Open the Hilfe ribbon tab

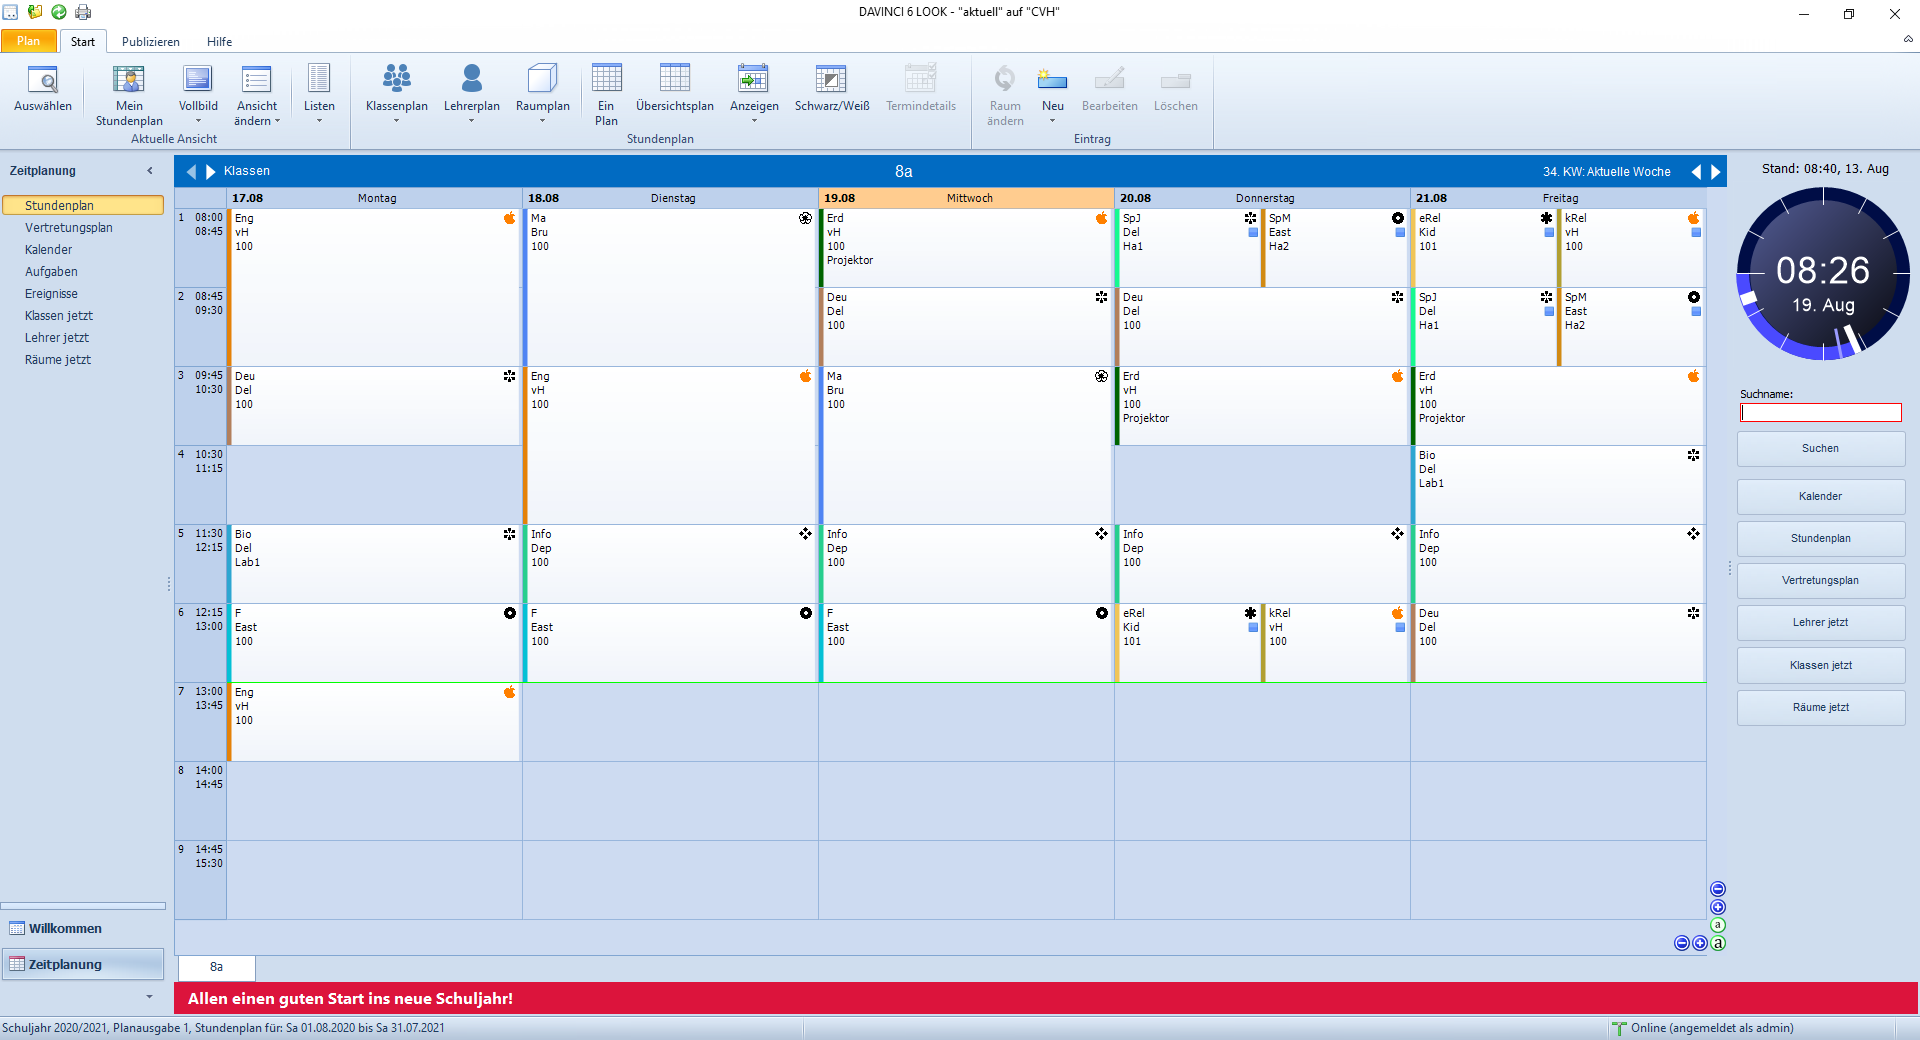click(220, 42)
